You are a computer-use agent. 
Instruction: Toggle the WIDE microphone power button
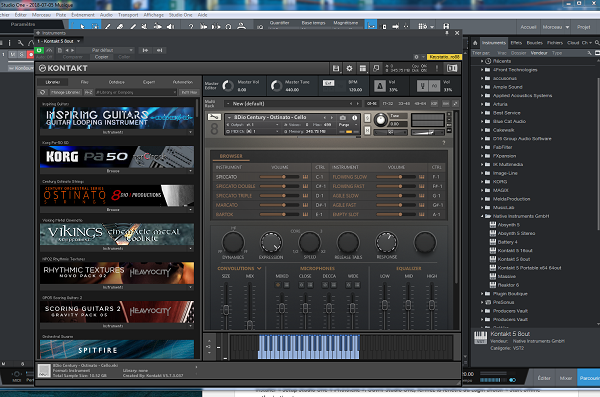[349, 285]
